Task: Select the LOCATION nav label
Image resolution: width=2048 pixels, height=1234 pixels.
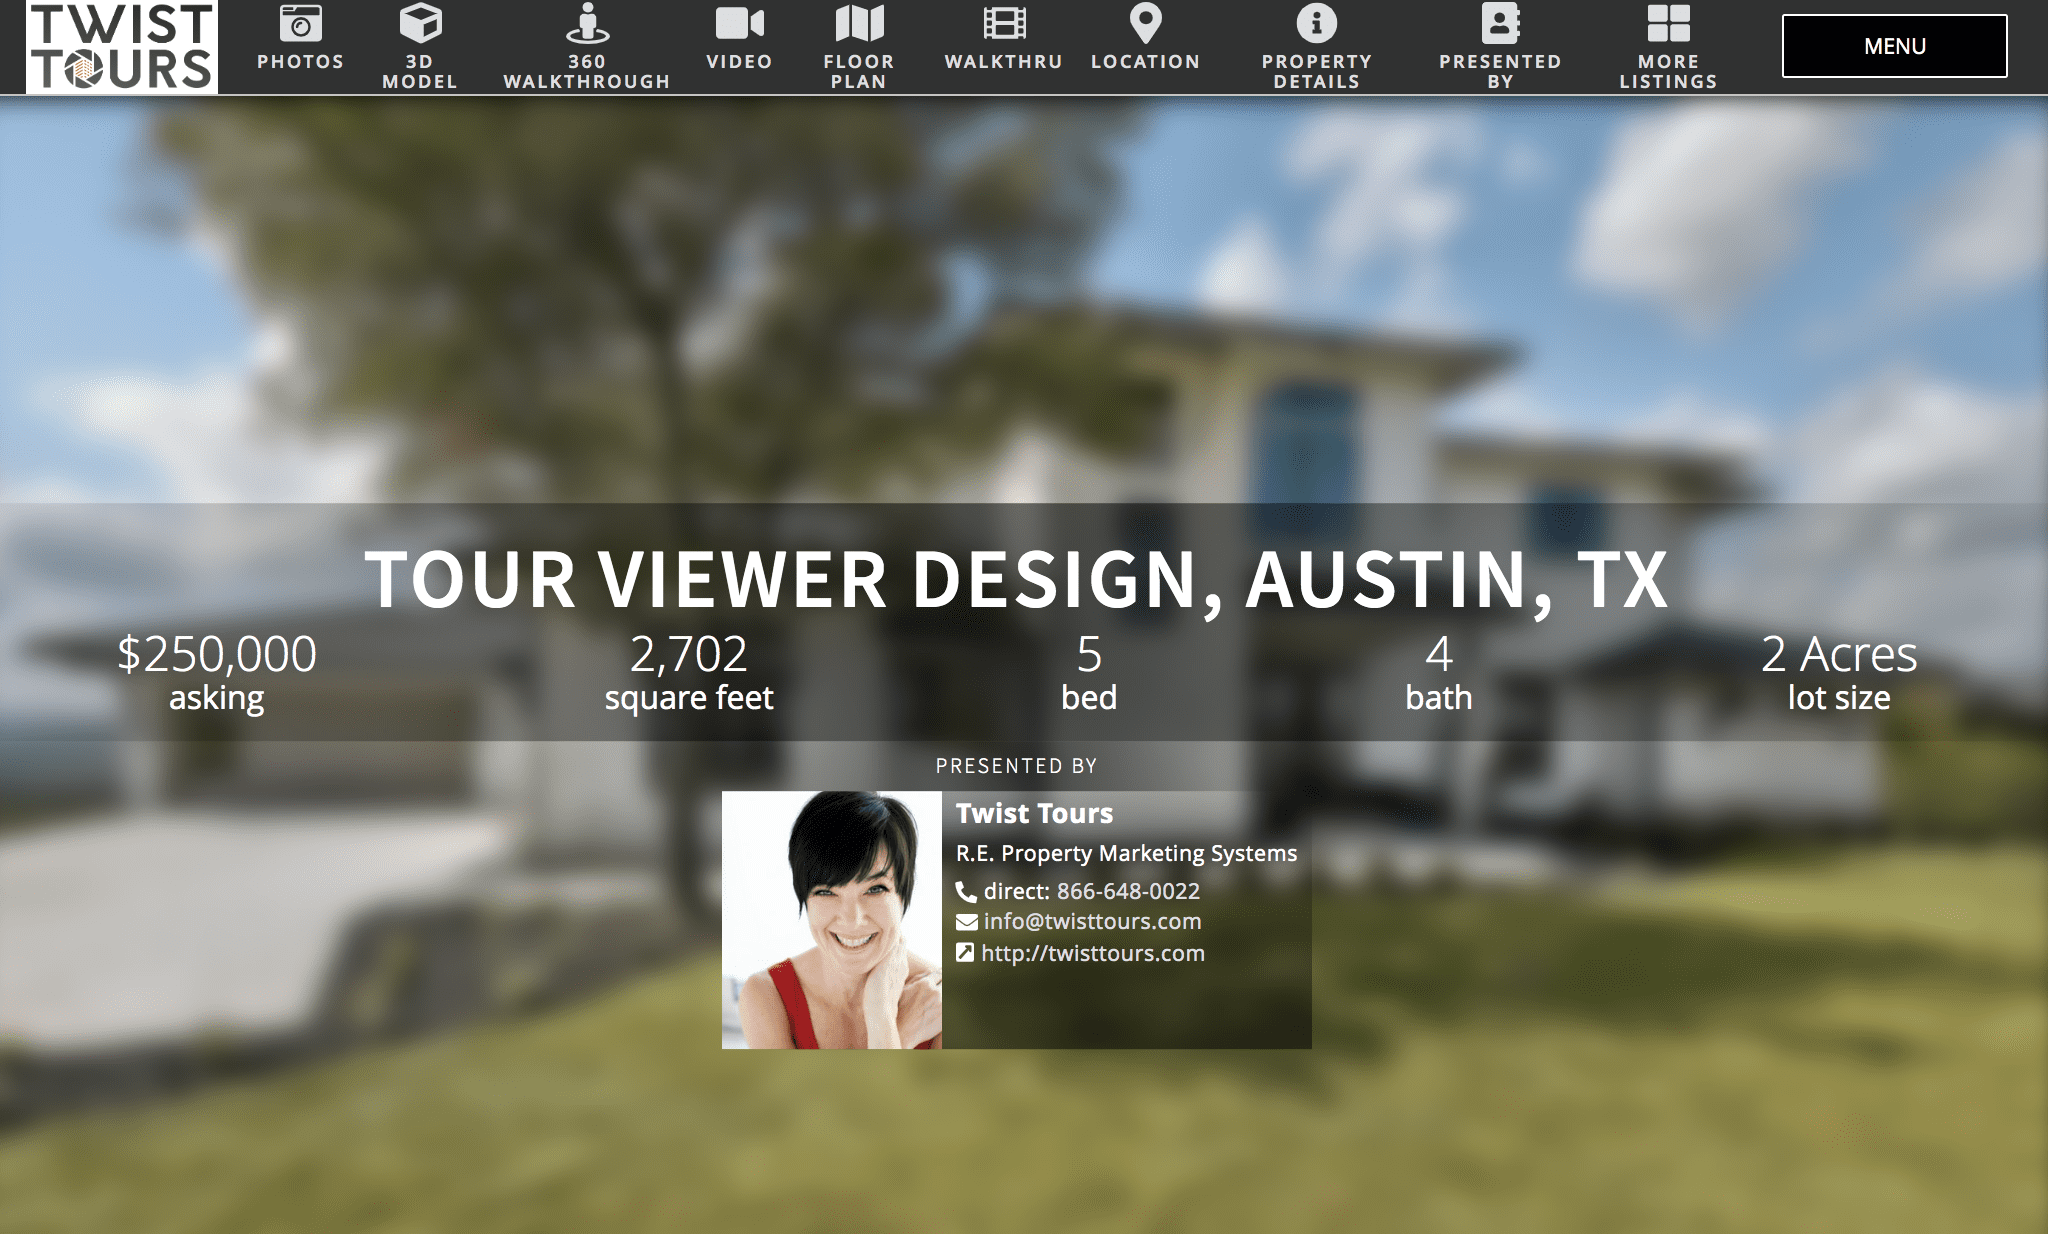Action: (1145, 61)
